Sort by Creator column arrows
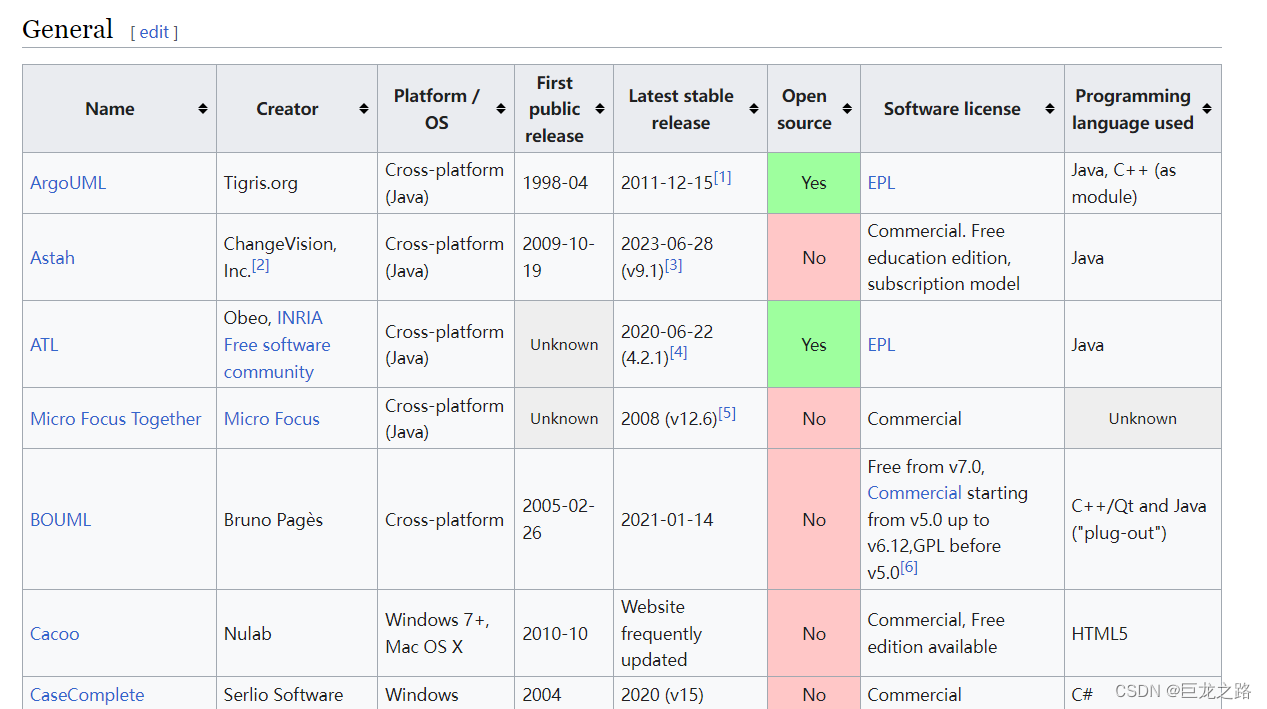 pyautogui.click(x=364, y=109)
